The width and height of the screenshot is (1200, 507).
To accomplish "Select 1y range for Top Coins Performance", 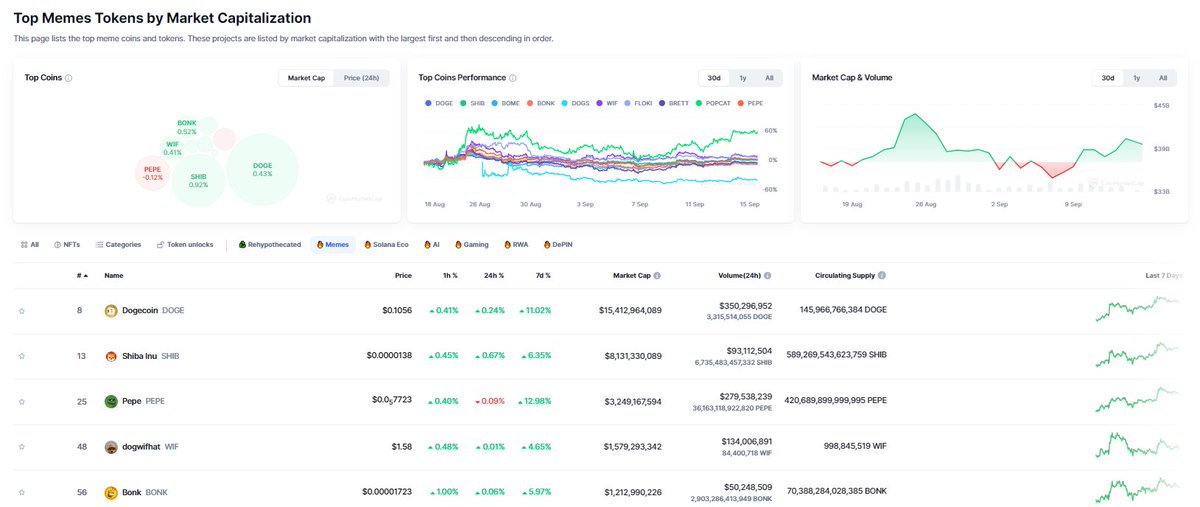I will [742, 77].
